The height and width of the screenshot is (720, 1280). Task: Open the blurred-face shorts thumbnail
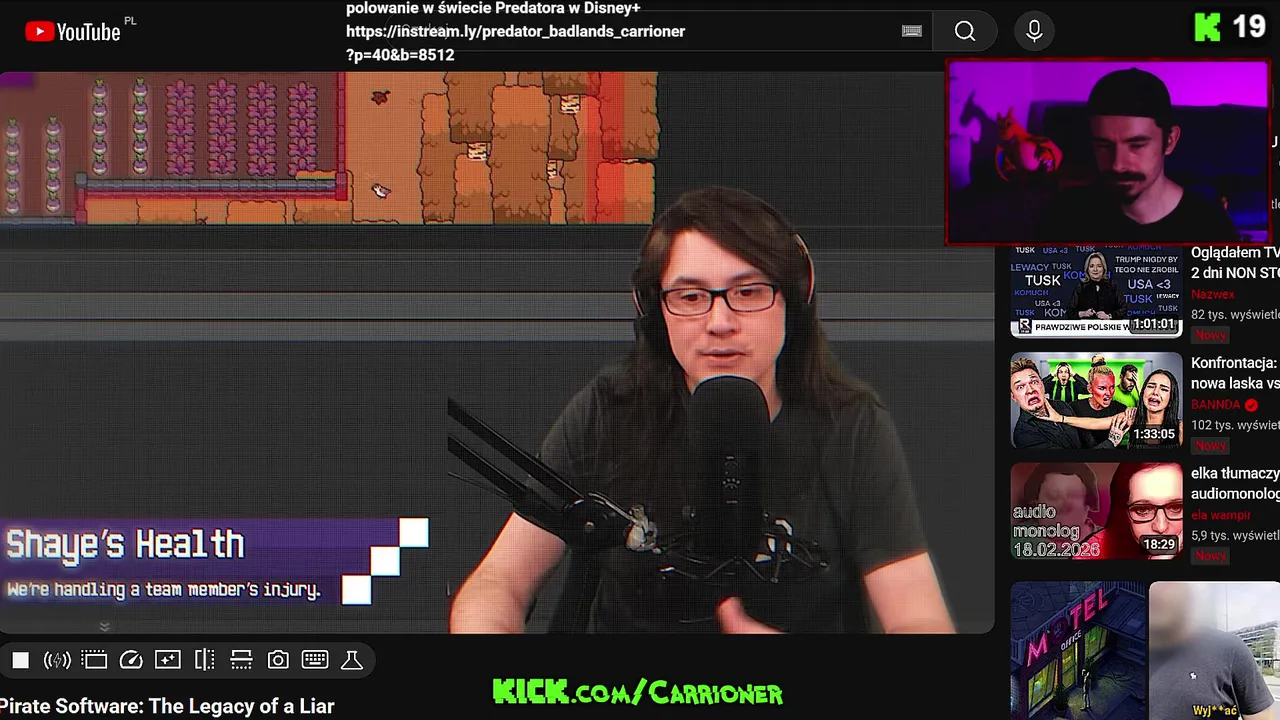pyautogui.click(x=1214, y=651)
